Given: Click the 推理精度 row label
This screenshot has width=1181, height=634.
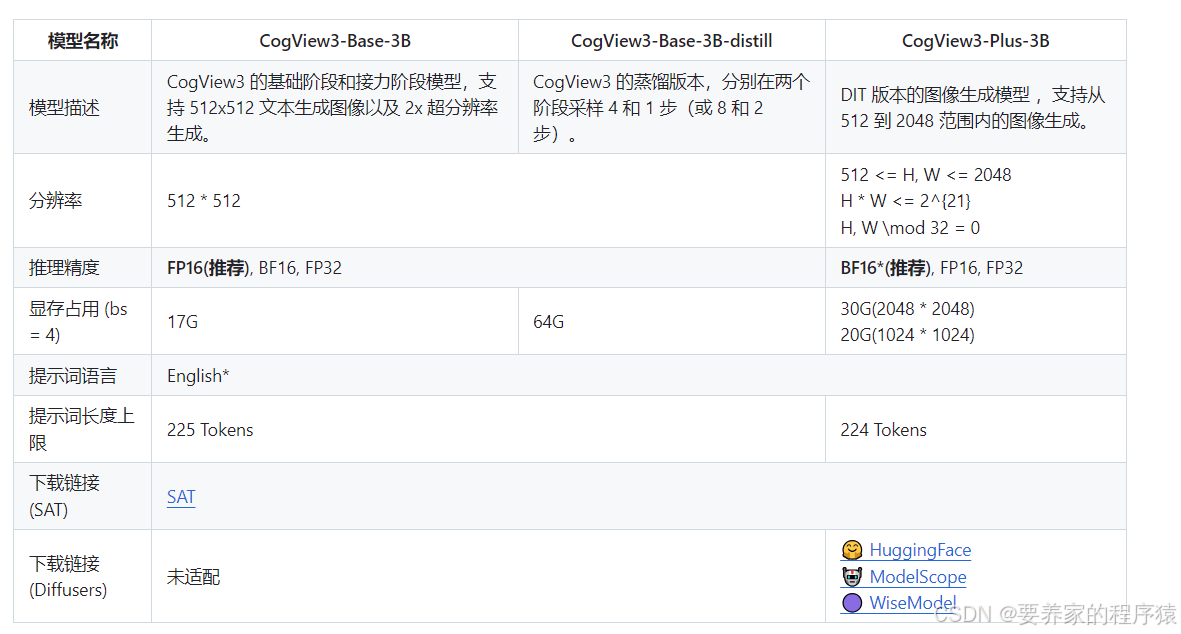Looking at the screenshot, I should click(x=64, y=268).
